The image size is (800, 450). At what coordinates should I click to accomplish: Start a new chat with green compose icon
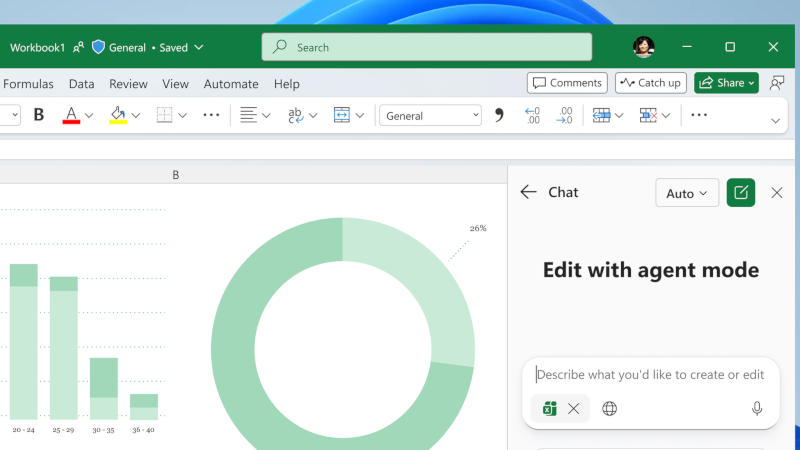[x=741, y=193]
